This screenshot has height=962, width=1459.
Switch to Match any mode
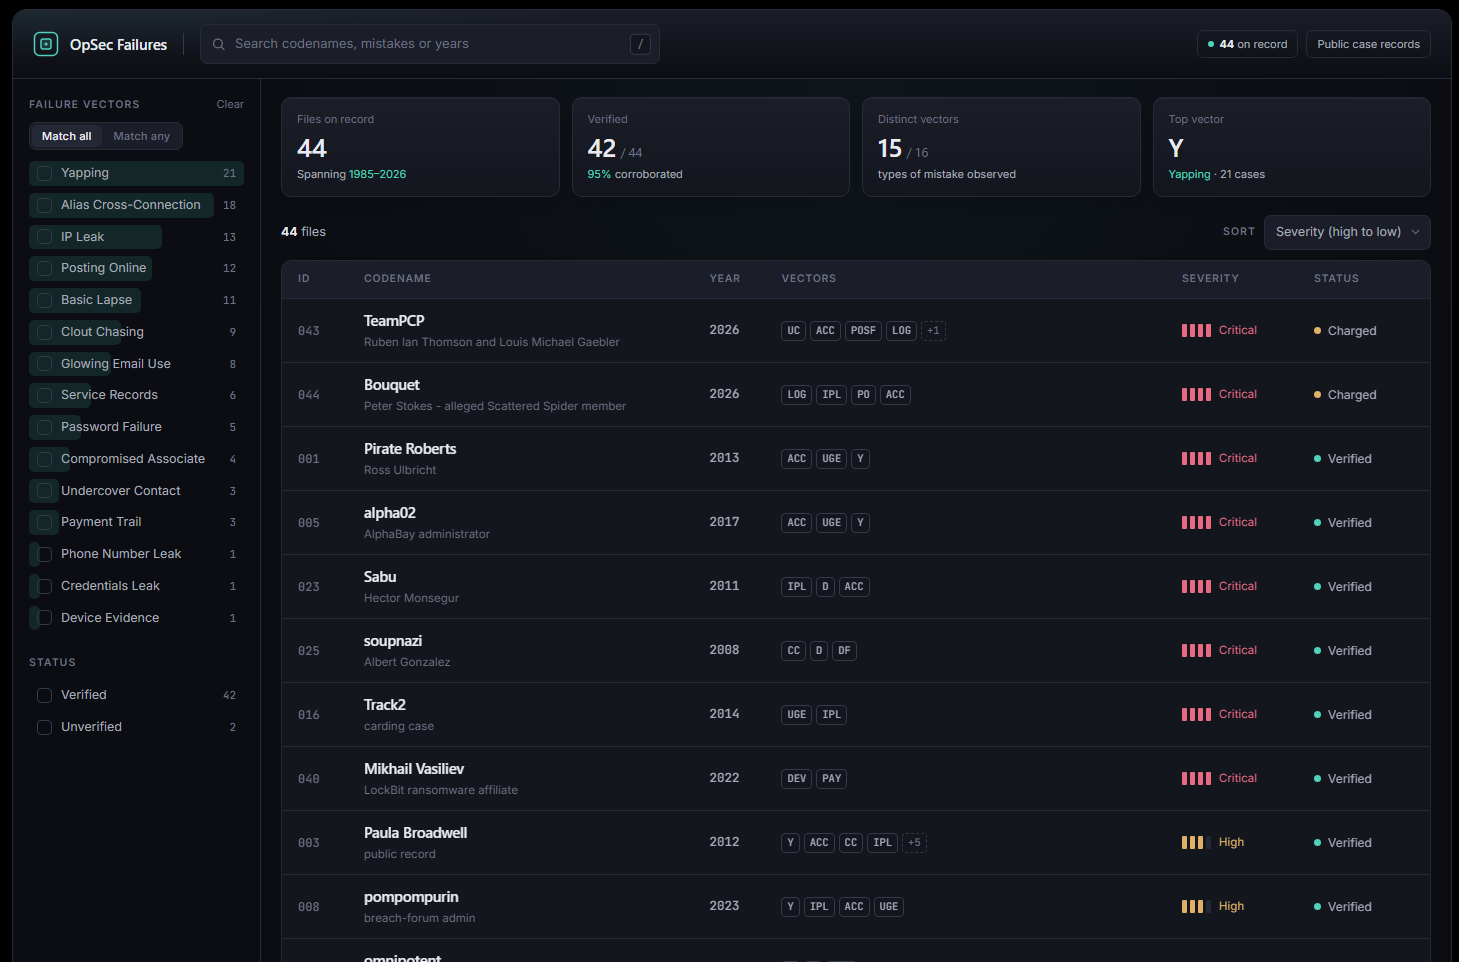[141, 136]
